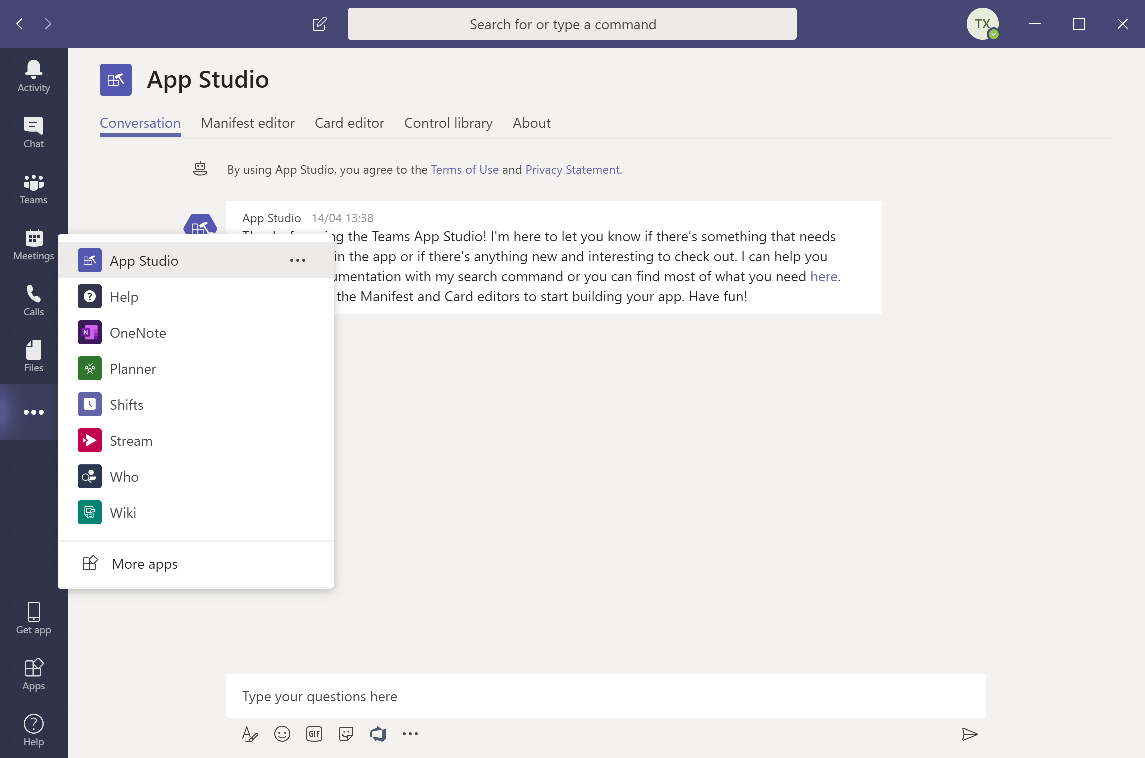Image resolution: width=1145 pixels, height=758 pixels.
Task: Open more compose options ellipsis
Action: pos(410,734)
